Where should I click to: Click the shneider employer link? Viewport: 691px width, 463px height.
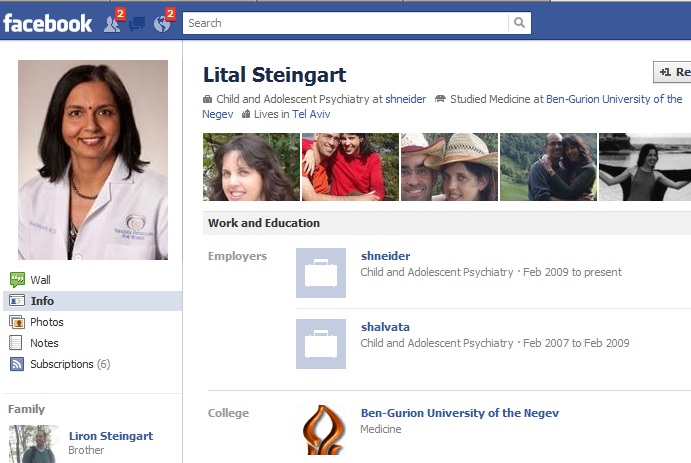coord(385,256)
